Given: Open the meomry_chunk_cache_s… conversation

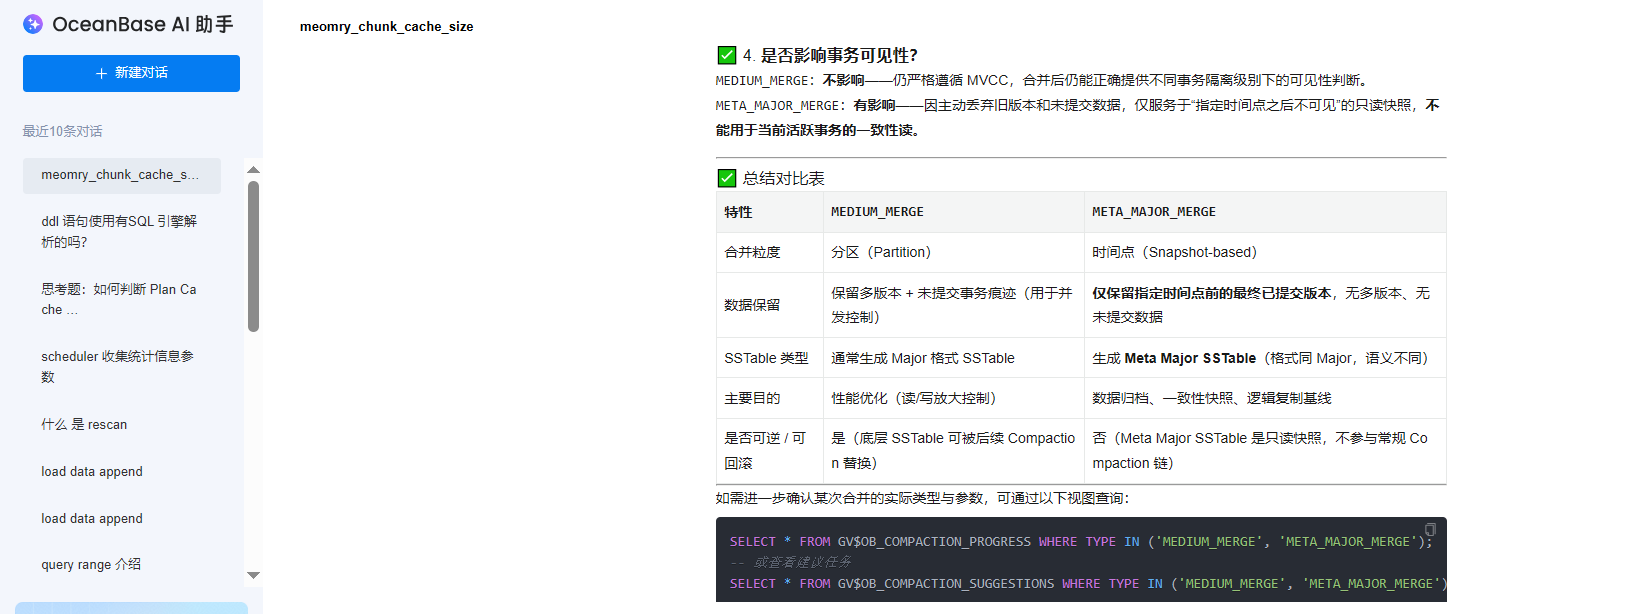Looking at the screenshot, I should [x=121, y=175].
